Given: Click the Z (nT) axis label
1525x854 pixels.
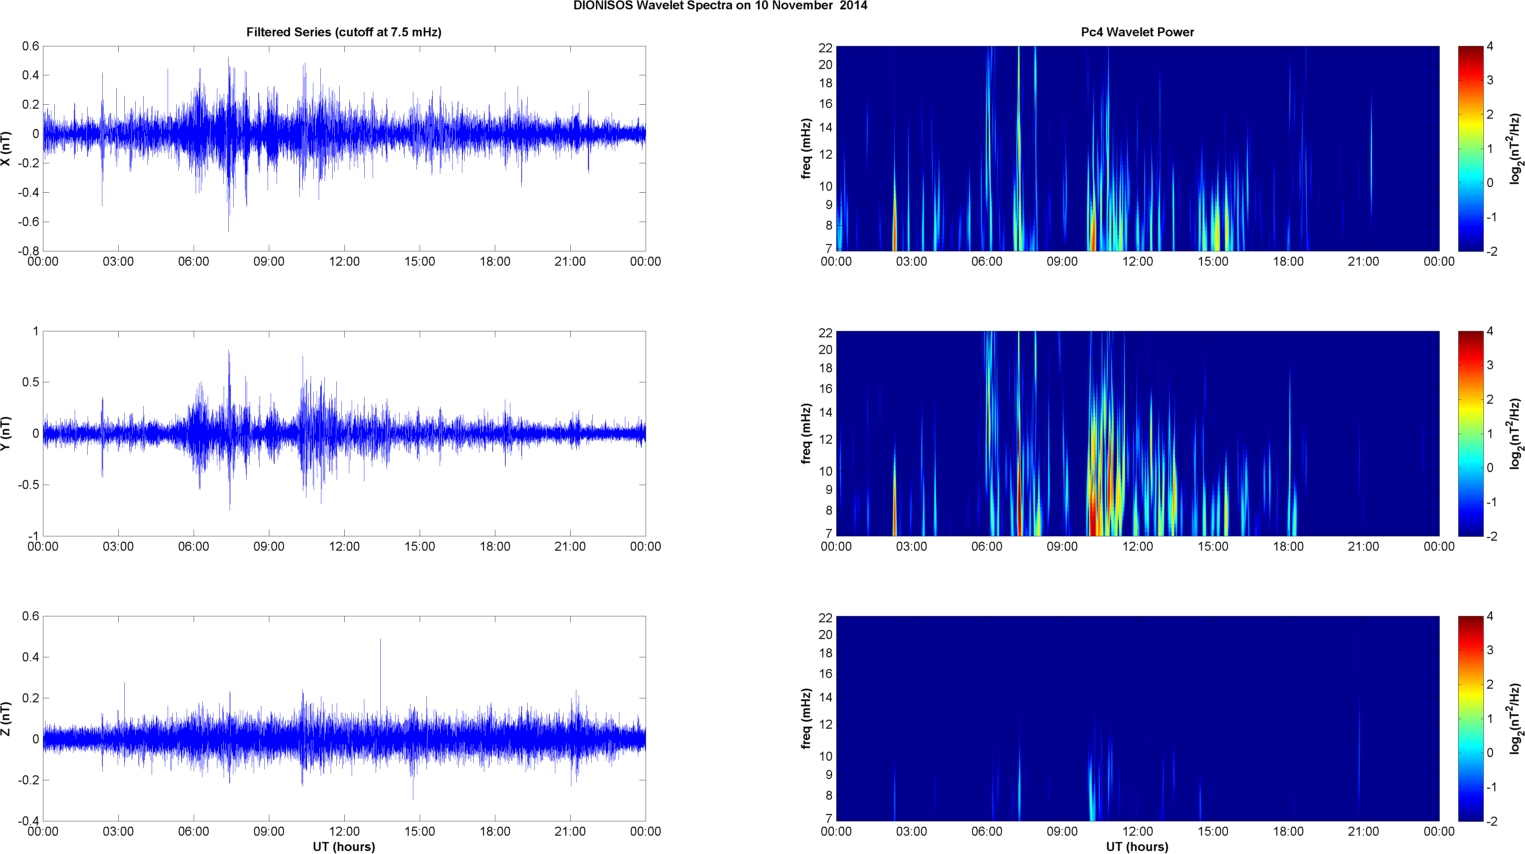Looking at the screenshot, I should (7, 718).
